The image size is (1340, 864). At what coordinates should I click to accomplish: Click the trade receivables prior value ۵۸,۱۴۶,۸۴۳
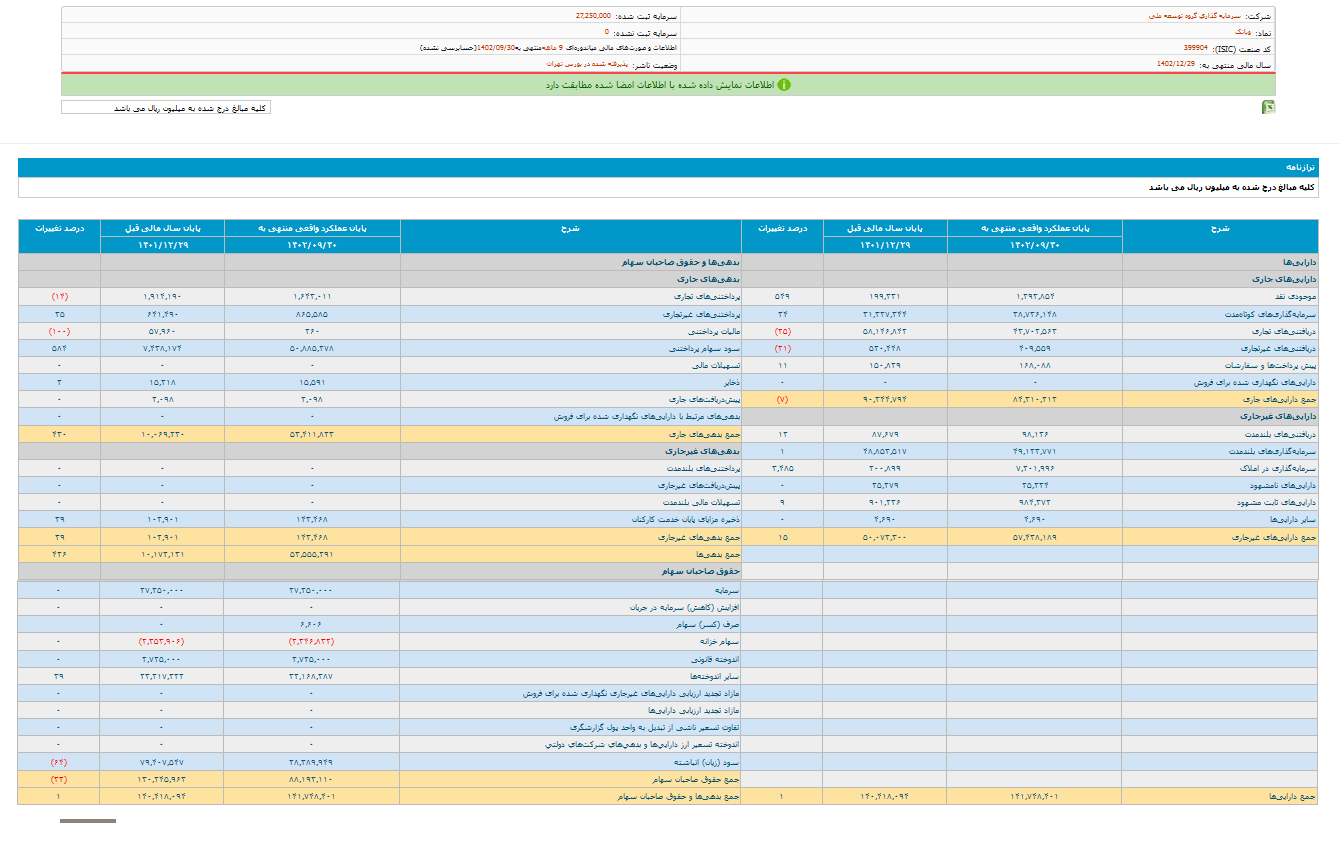click(885, 331)
